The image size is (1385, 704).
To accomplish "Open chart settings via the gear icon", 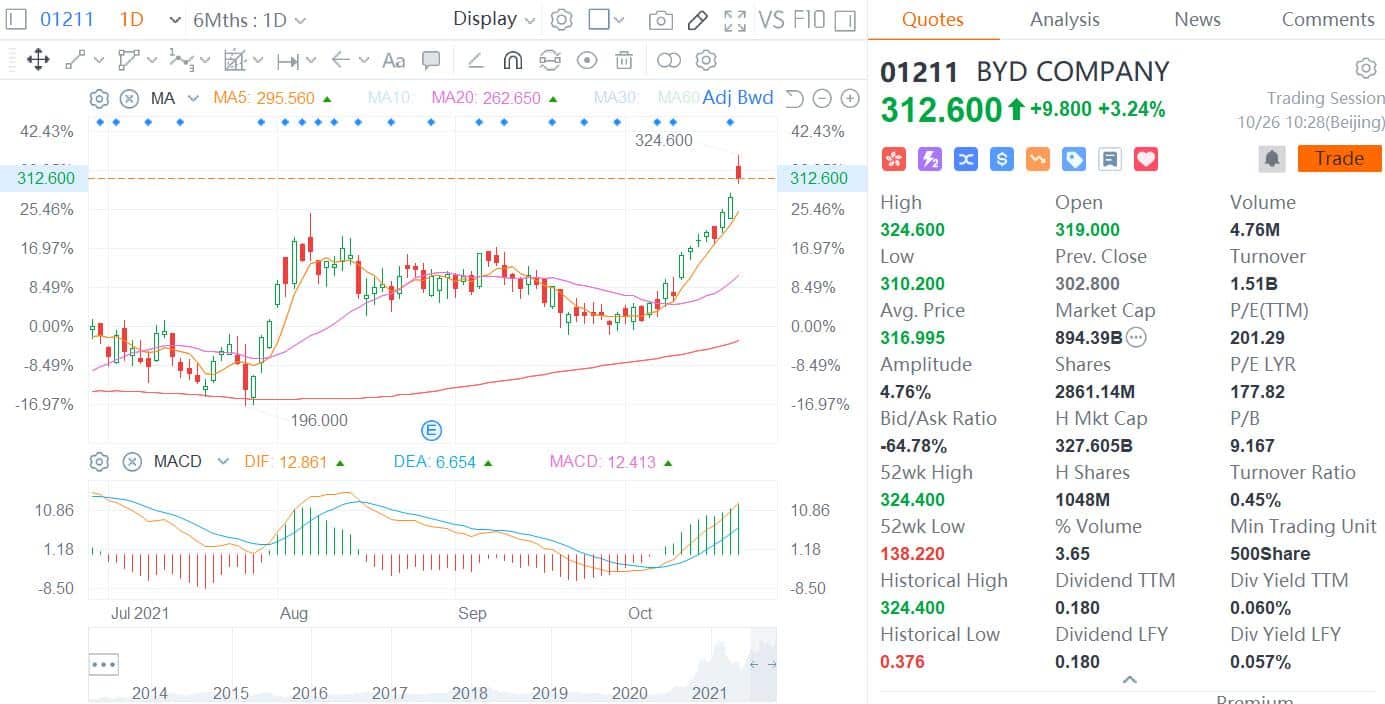I will point(562,19).
